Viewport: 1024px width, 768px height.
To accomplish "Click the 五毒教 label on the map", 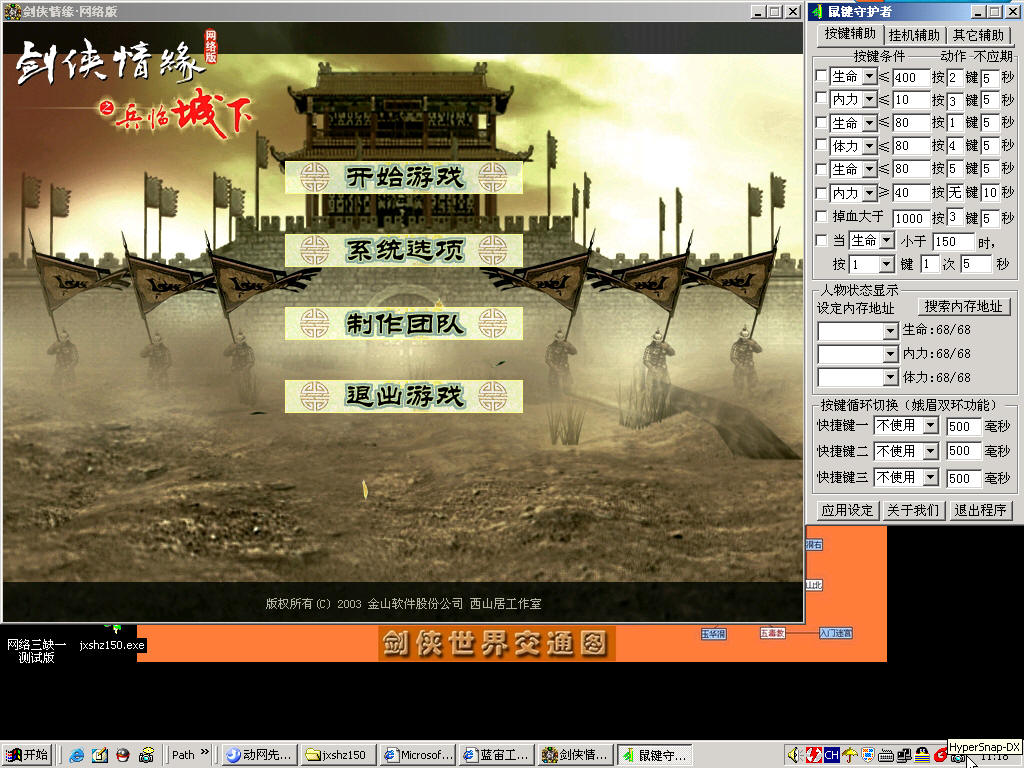I will (772, 632).
